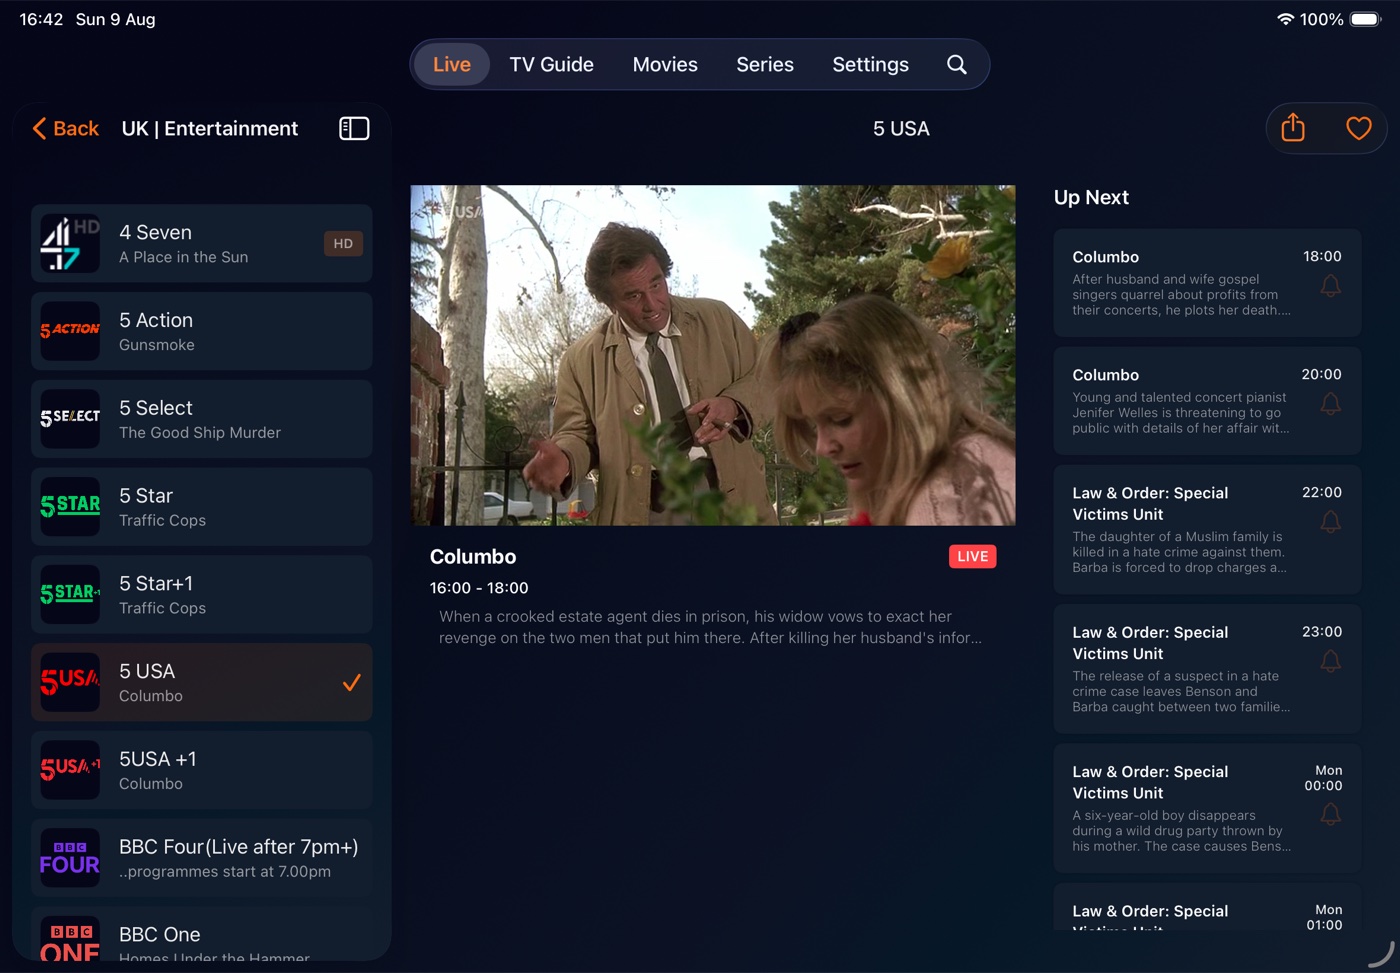1400x973 pixels.
Task: Click Traffic Cops under 5 Star+1
Action: (162, 608)
